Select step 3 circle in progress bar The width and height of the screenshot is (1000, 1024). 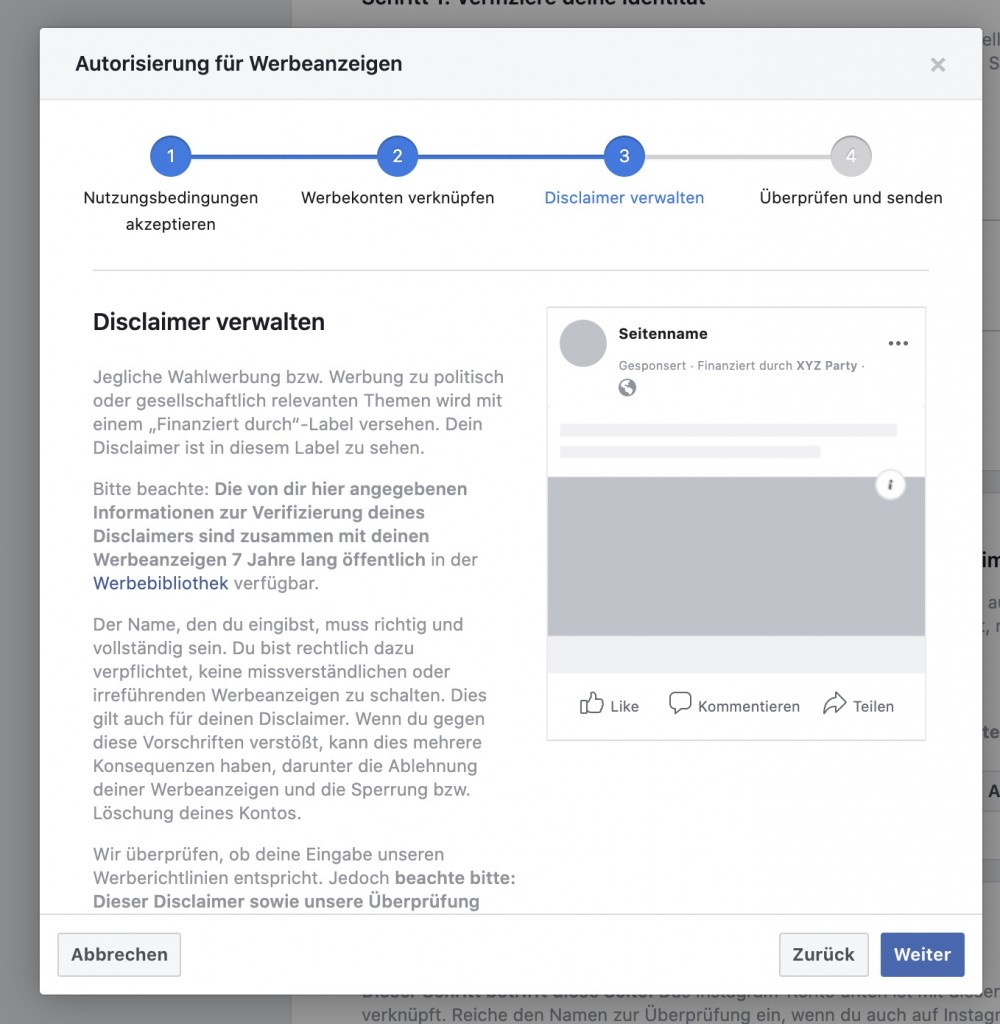(624, 156)
